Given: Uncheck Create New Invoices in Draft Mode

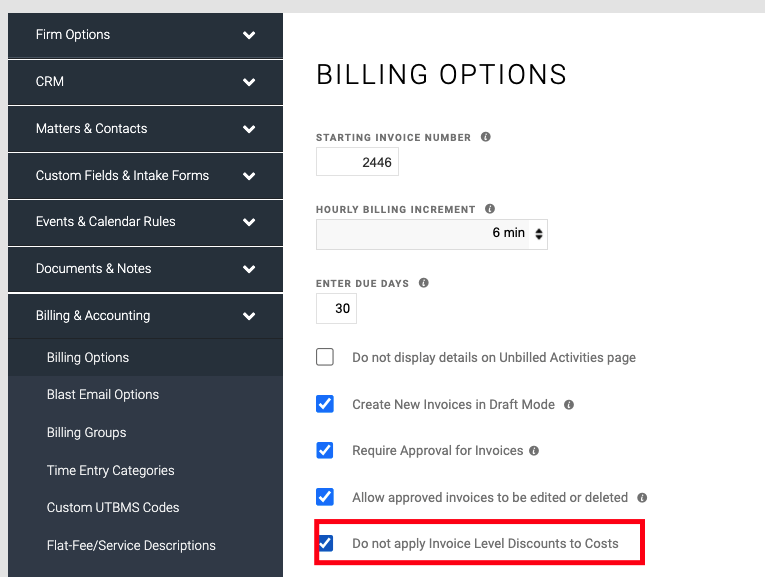Looking at the screenshot, I should pos(325,404).
